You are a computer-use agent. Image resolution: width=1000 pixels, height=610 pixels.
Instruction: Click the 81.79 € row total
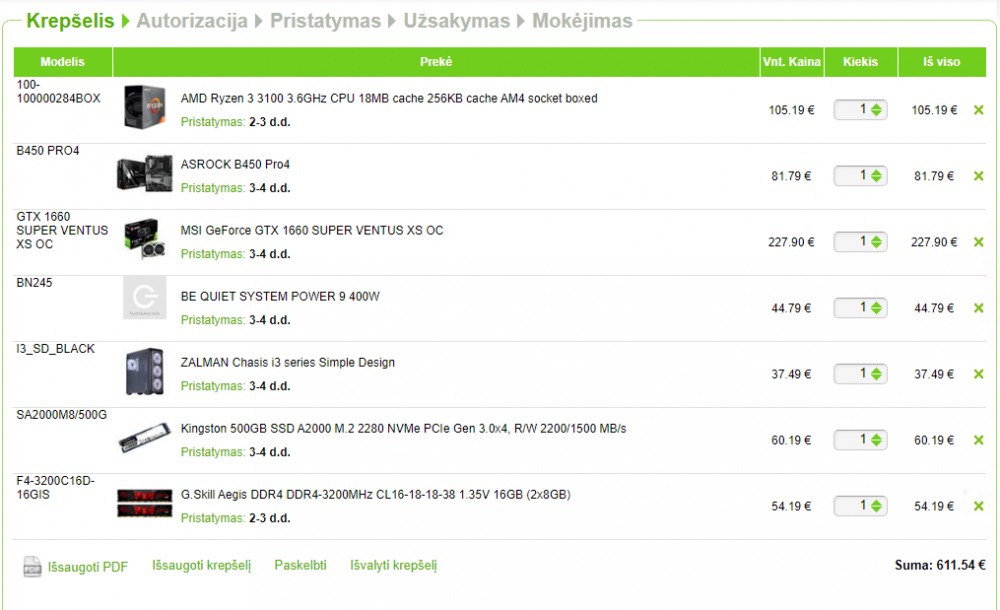(934, 176)
